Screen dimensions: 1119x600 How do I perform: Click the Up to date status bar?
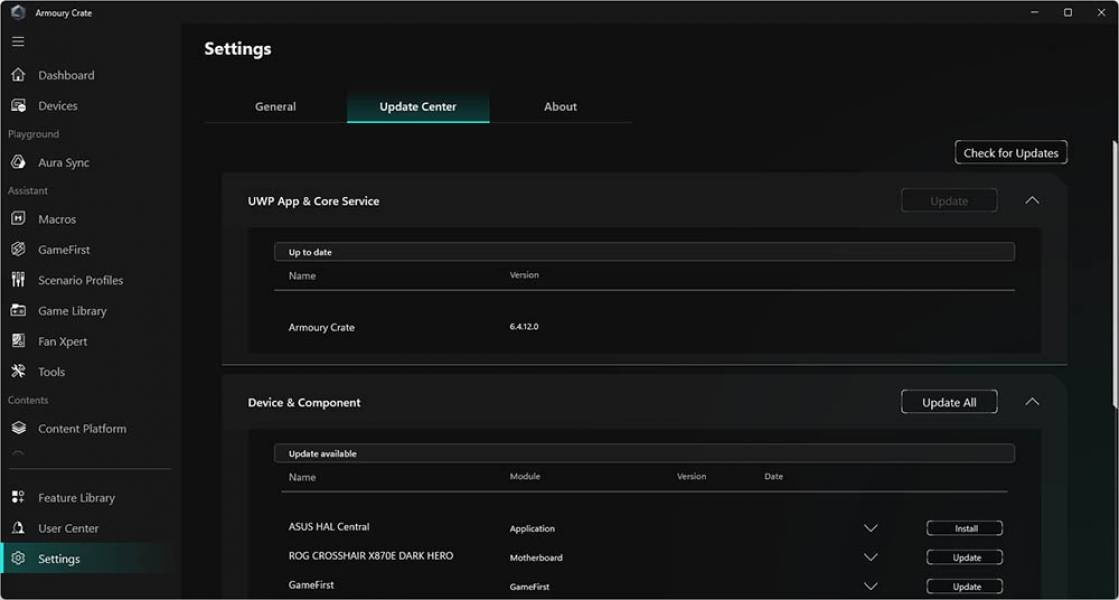click(x=644, y=252)
